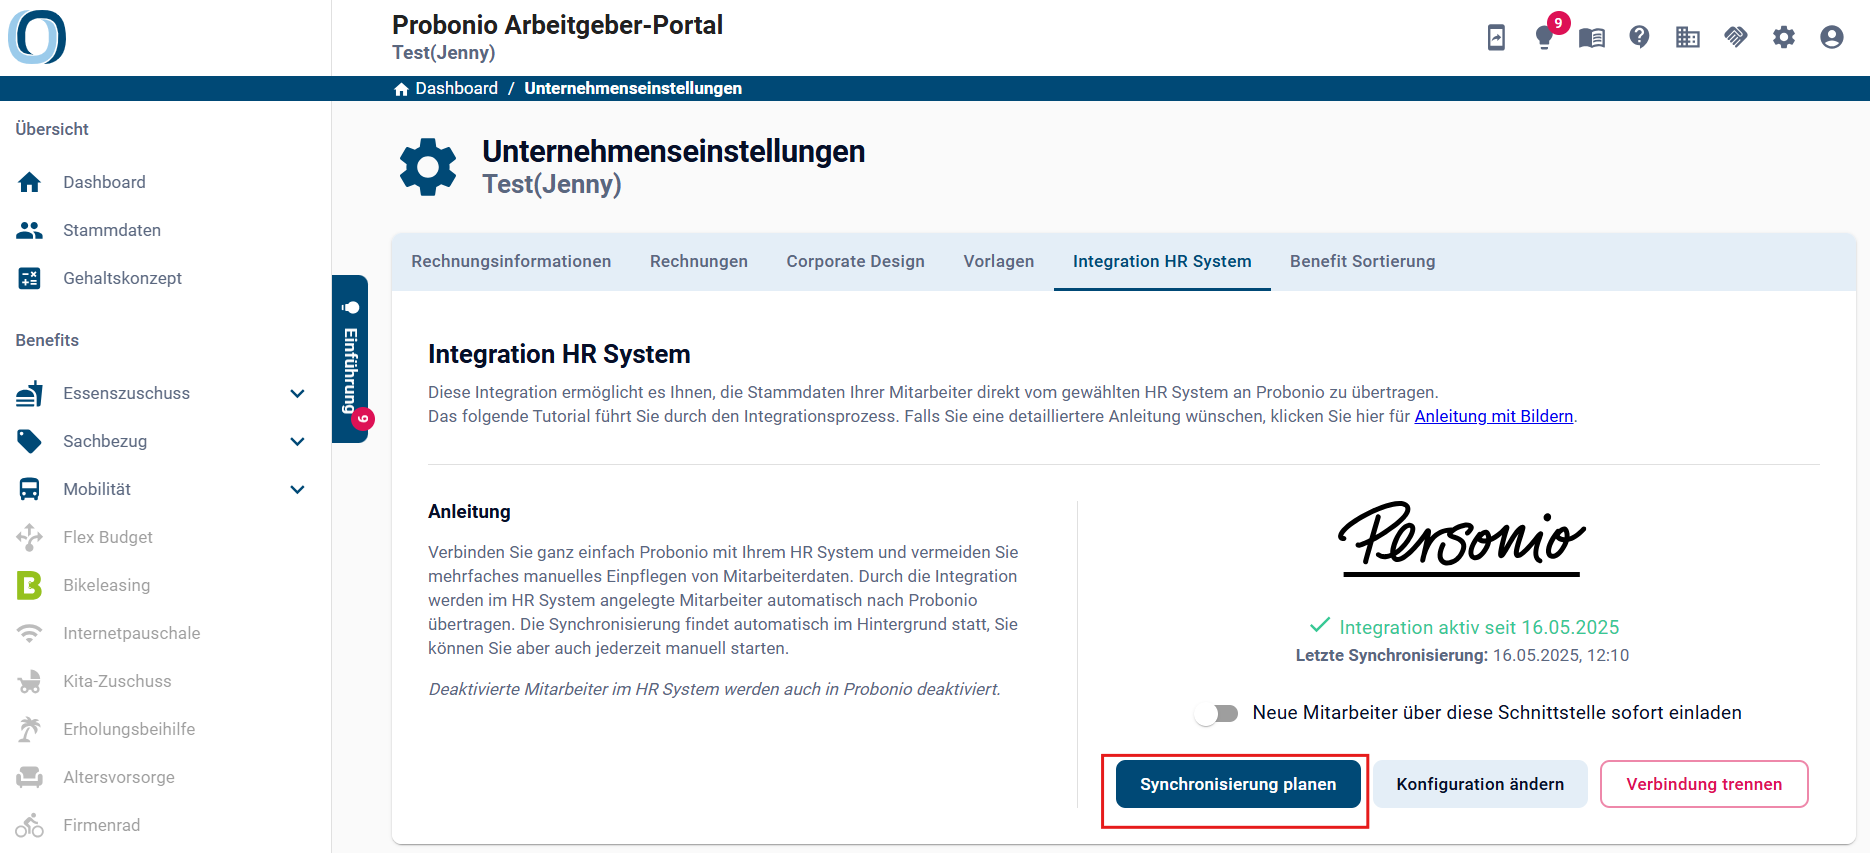Expand the Sachbezug submenu chevron
Screen dimensions: 1870x853
click(x=297, y=441)
